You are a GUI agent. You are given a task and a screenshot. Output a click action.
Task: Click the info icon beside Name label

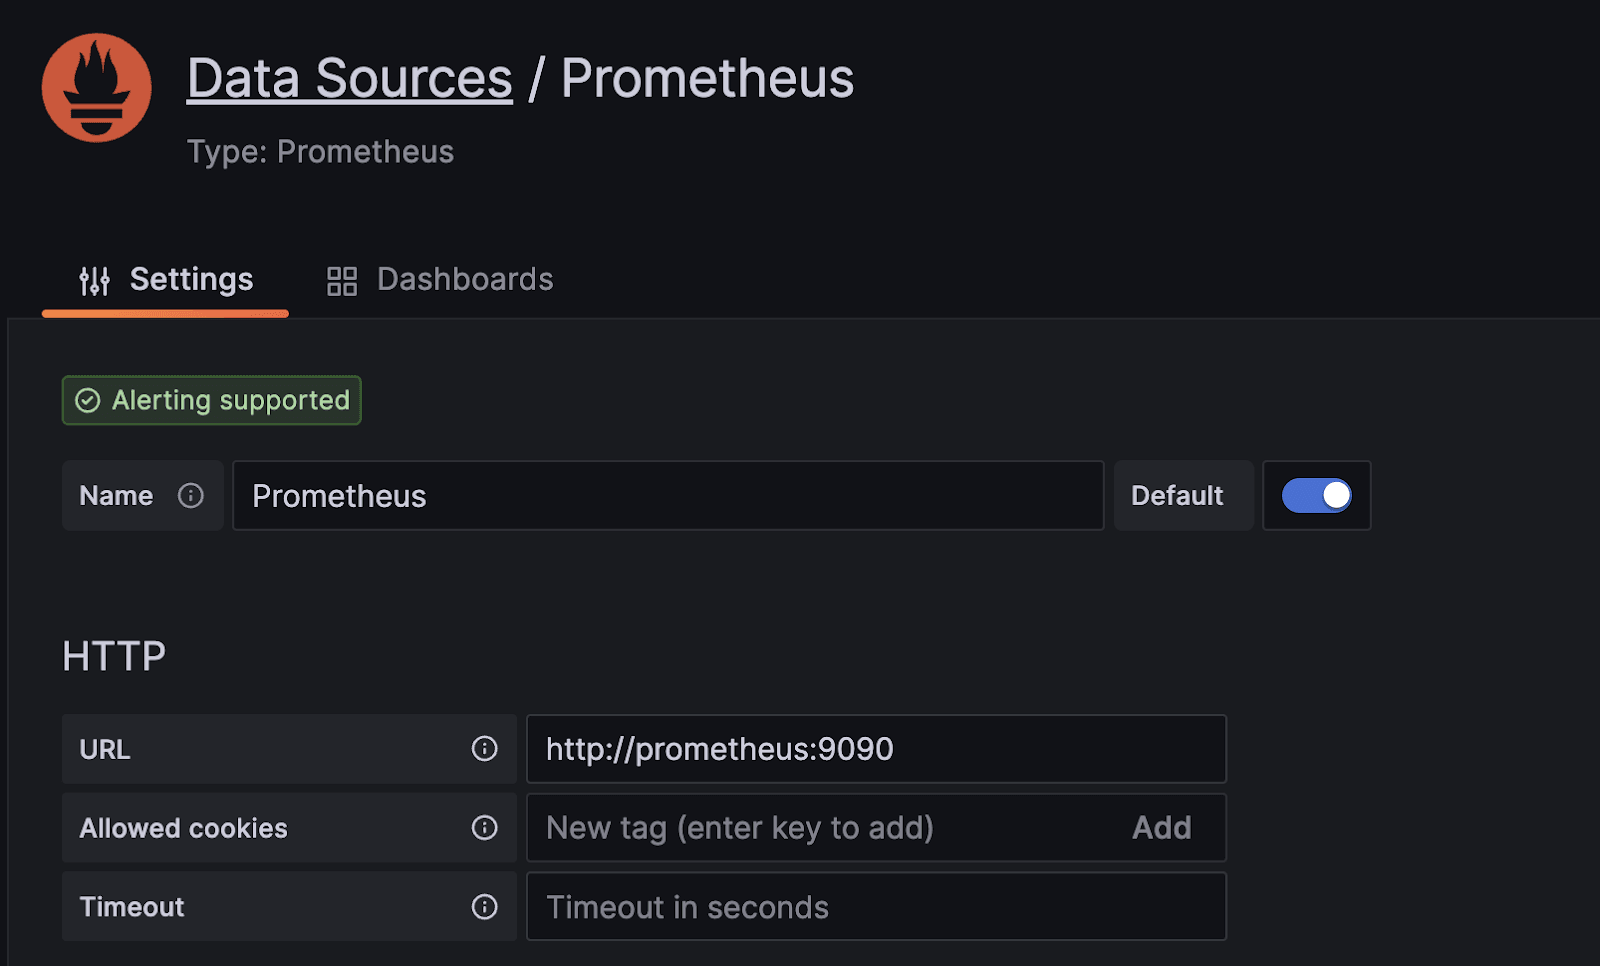pos(191,496)
